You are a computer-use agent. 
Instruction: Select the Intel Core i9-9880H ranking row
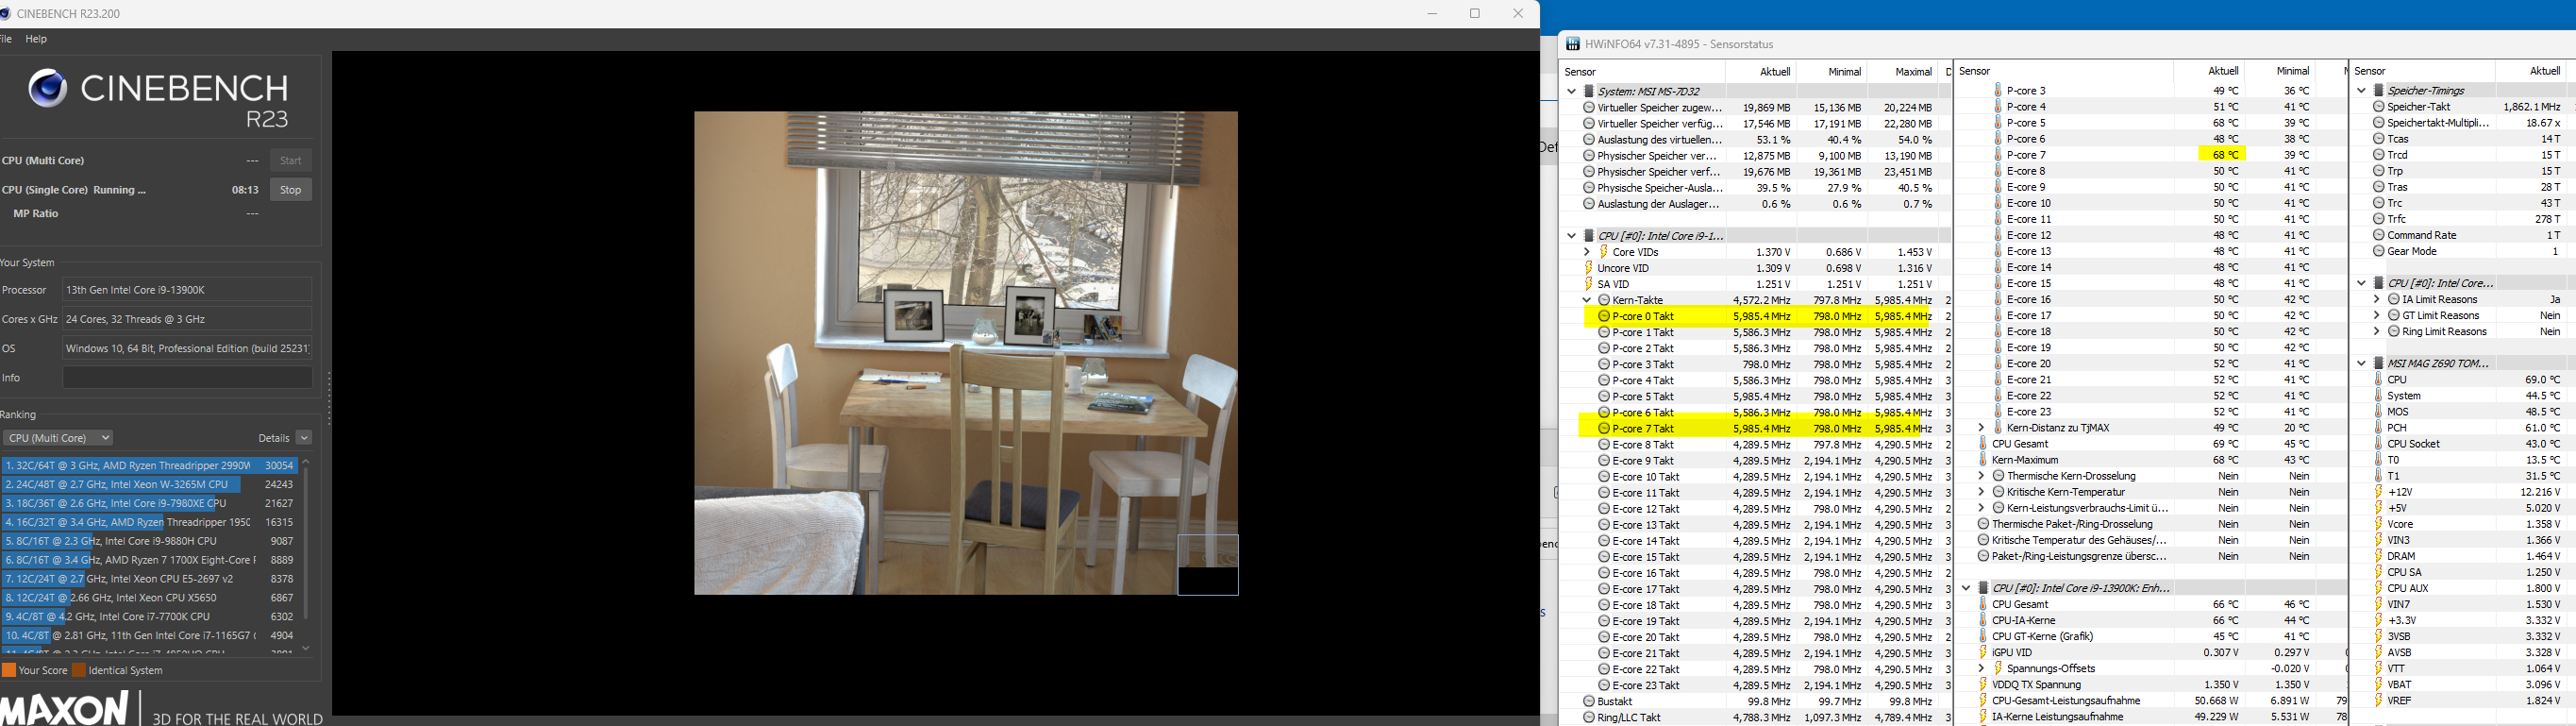(x=150, y=542)
